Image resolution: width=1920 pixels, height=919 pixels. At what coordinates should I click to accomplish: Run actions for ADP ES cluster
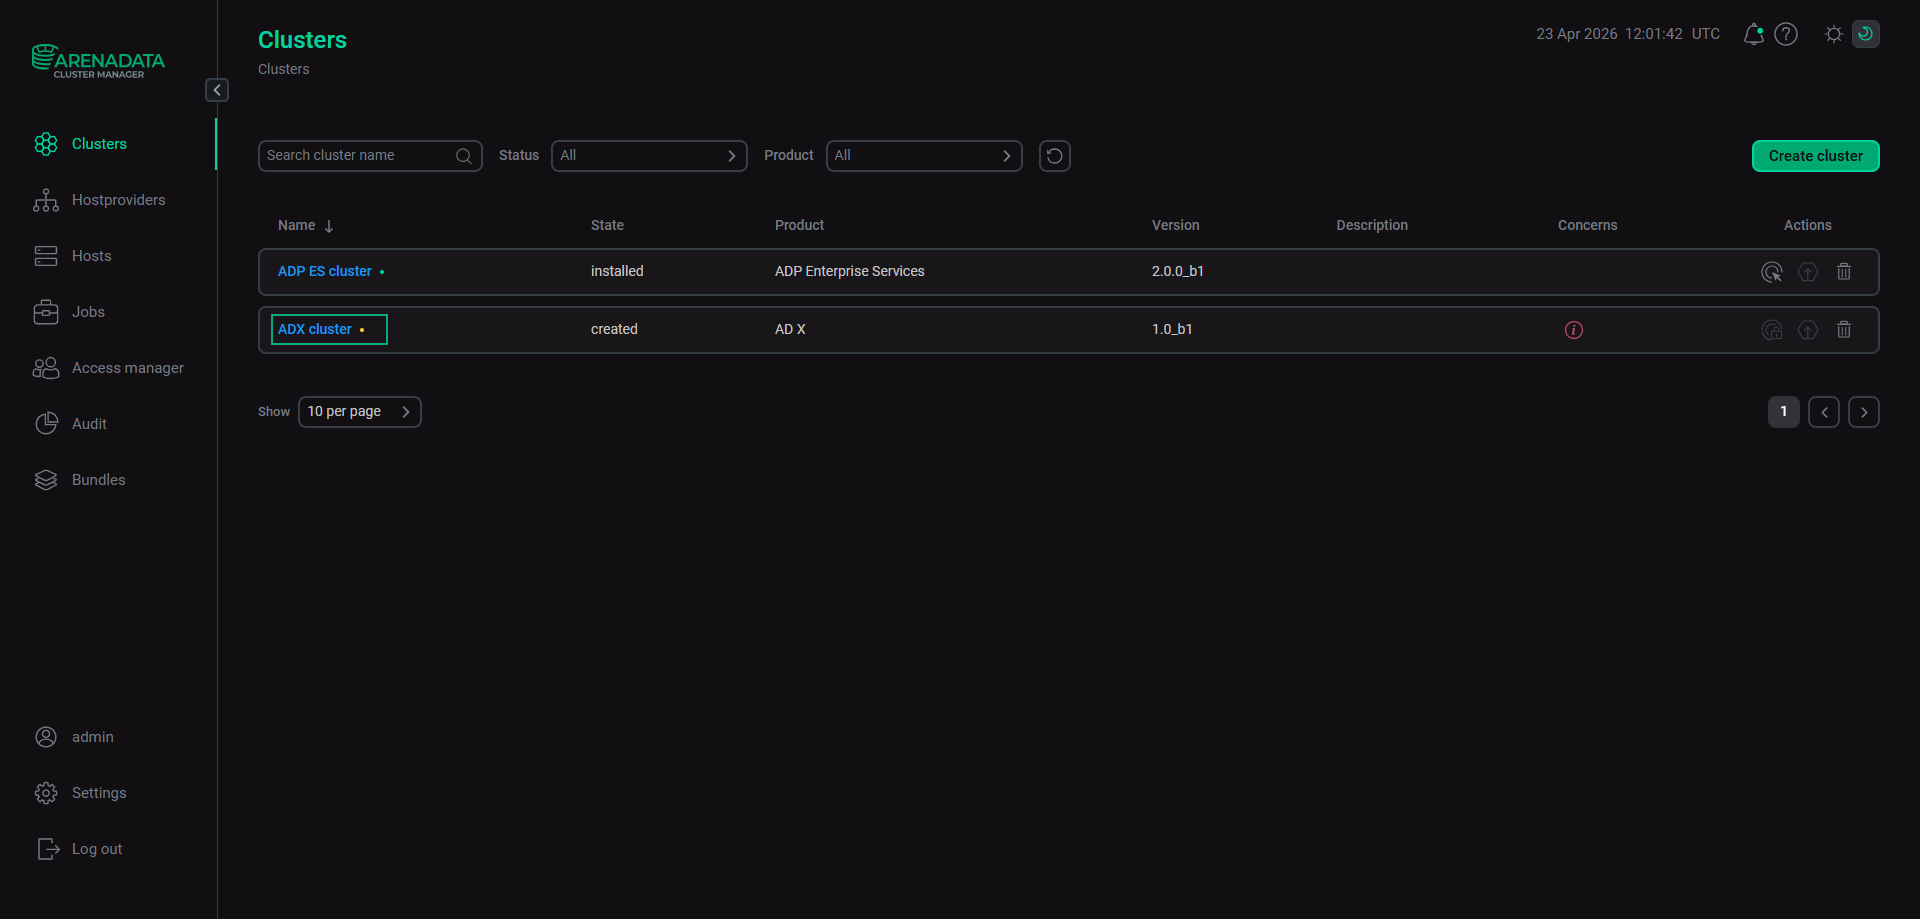coord(1771,272)
